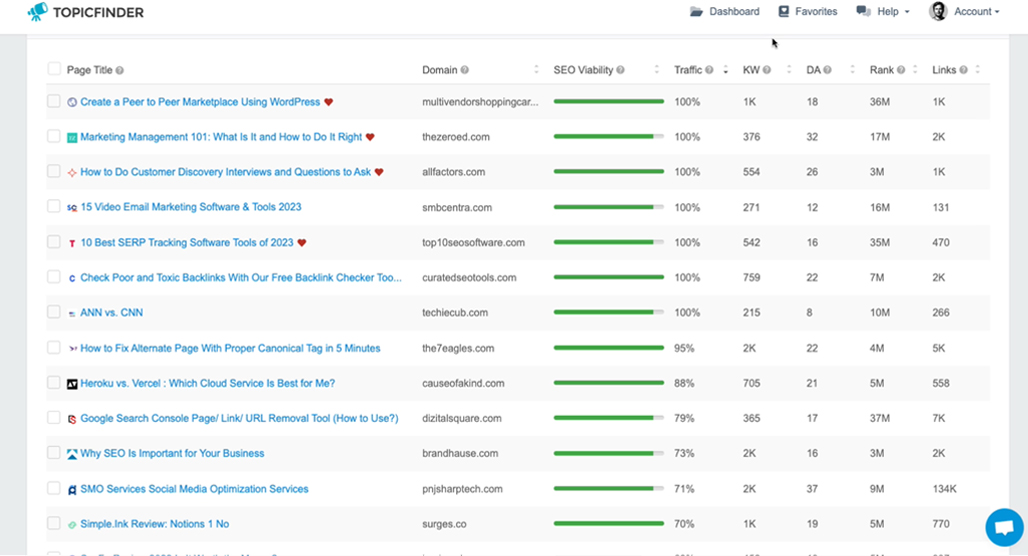Viewport: 1028px width, 556px height.
Task: Click heart icon on Marketing Management 101 row
Action: (370, 137)
